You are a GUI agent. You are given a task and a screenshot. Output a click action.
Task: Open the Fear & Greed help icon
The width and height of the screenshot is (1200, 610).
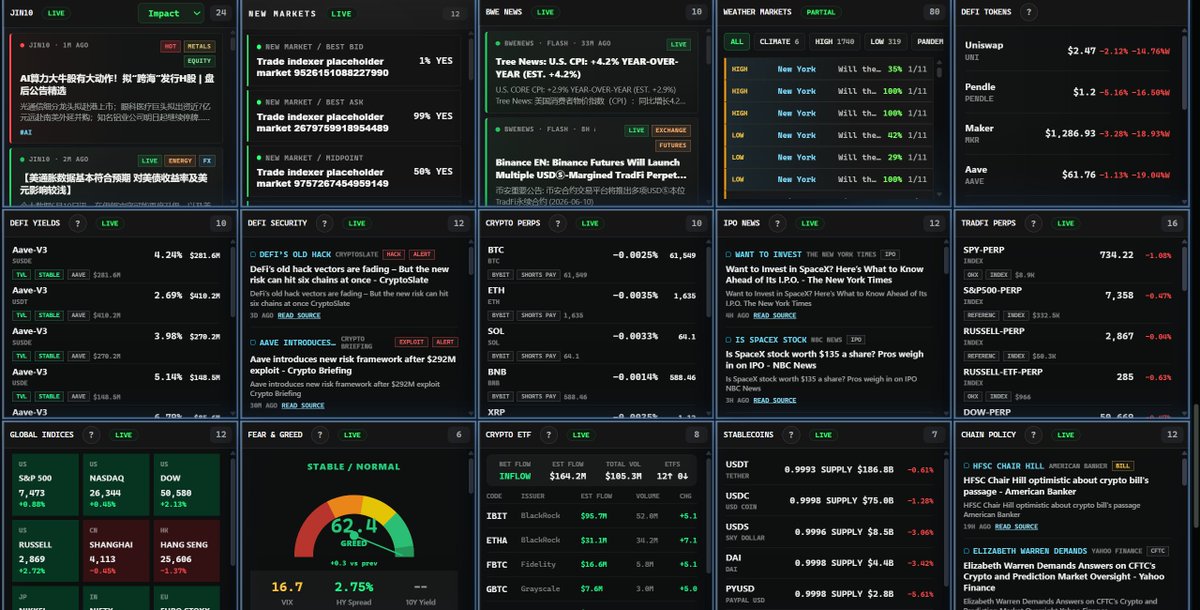322,435
